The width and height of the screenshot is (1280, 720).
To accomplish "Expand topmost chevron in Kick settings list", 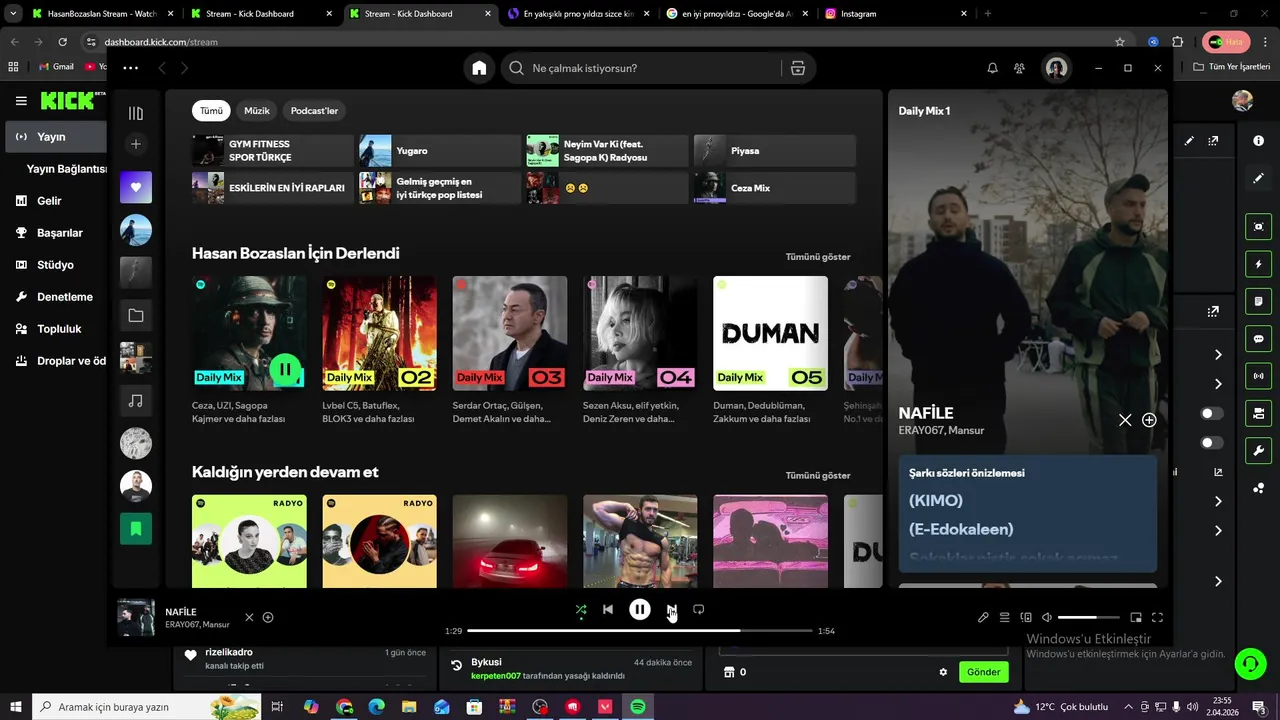I will (x=1218, y=355).
